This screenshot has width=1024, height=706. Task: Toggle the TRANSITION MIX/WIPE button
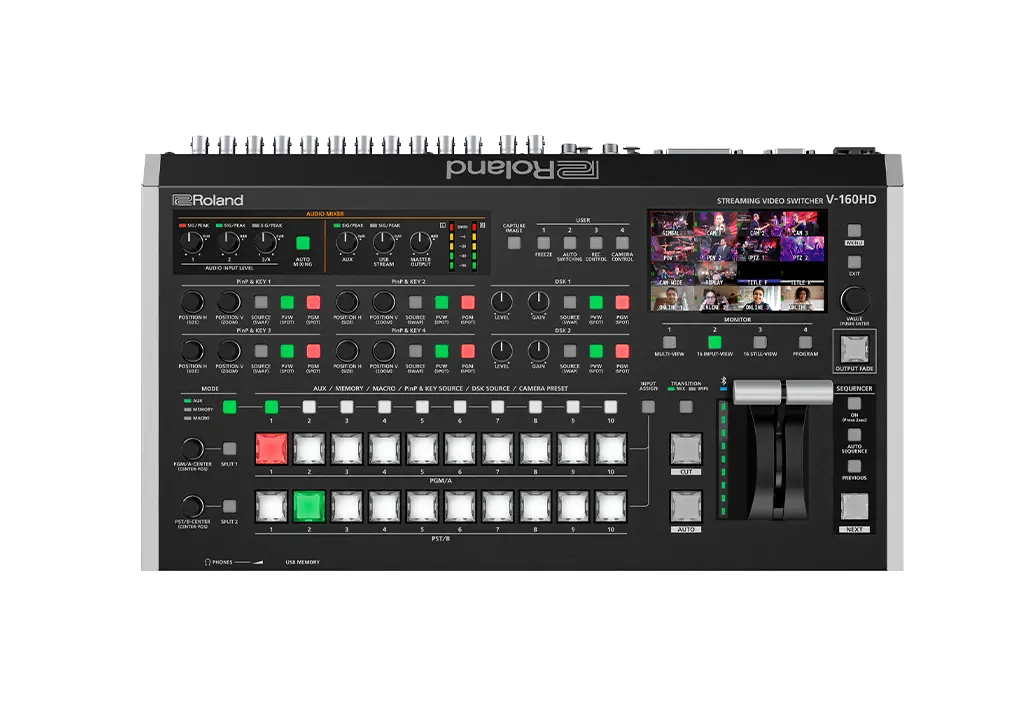point(686,407)
